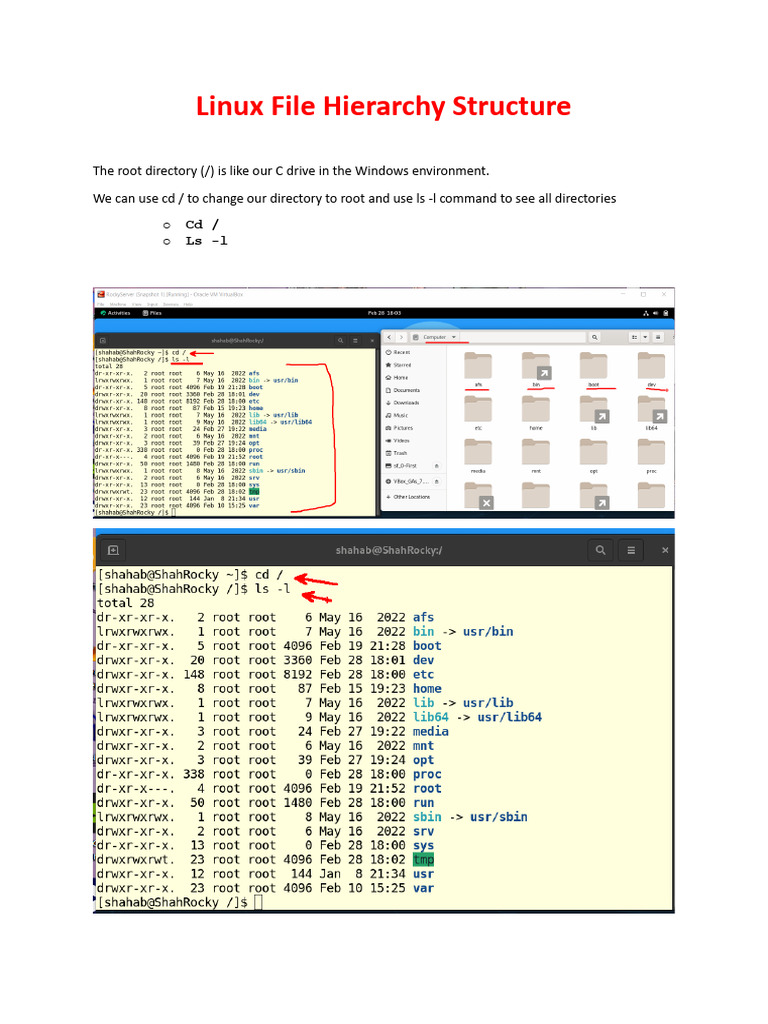Image resolution: width=768 pixels, height=1024 pixels.
Task: Click the new tab icon in enlarged terminal header
Action: pos(113,550)
